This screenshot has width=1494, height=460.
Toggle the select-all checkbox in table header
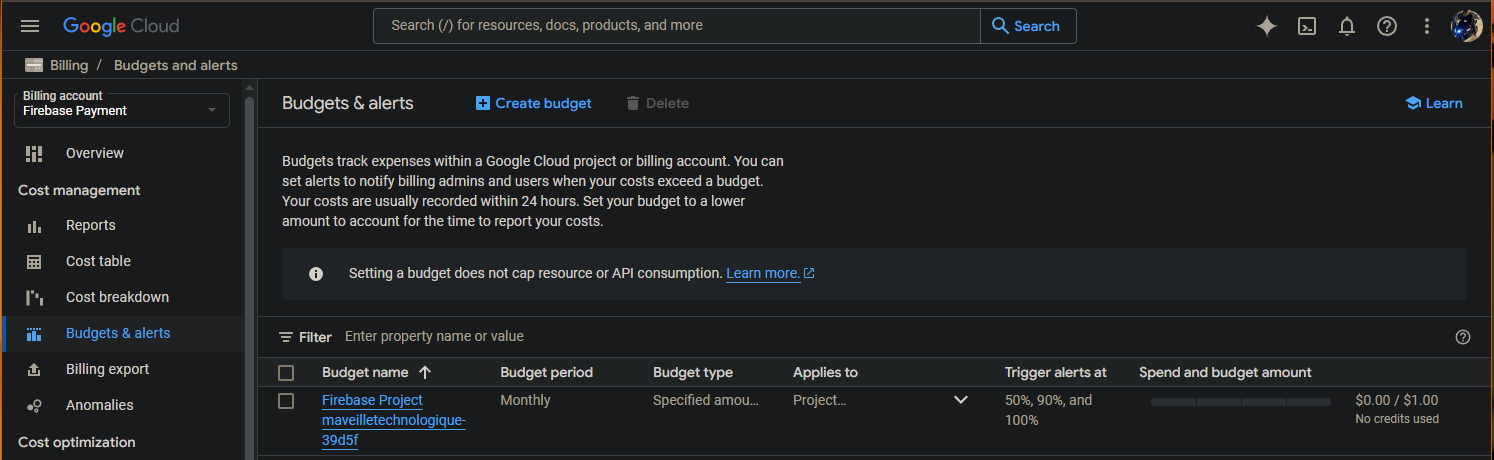(x=286, y=373)
